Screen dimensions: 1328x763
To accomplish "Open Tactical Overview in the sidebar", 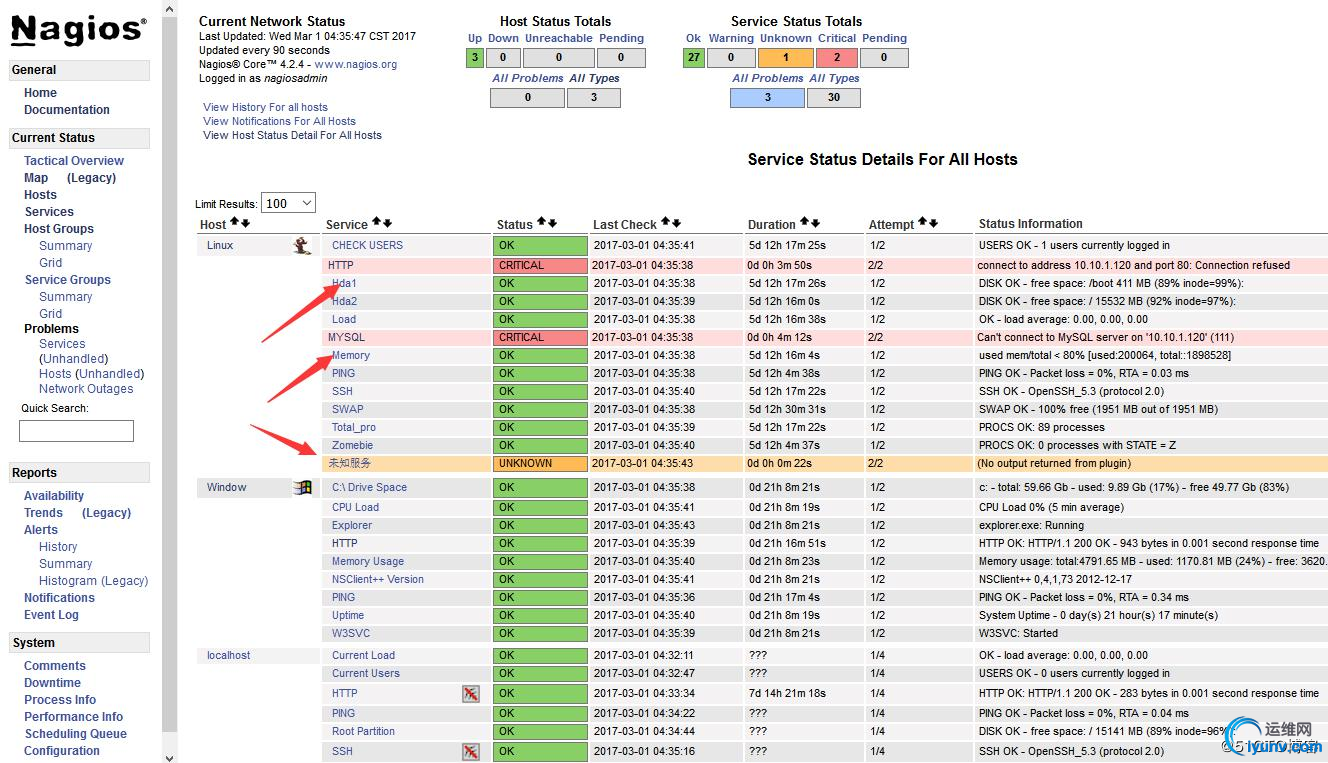I will click(74, 160).
